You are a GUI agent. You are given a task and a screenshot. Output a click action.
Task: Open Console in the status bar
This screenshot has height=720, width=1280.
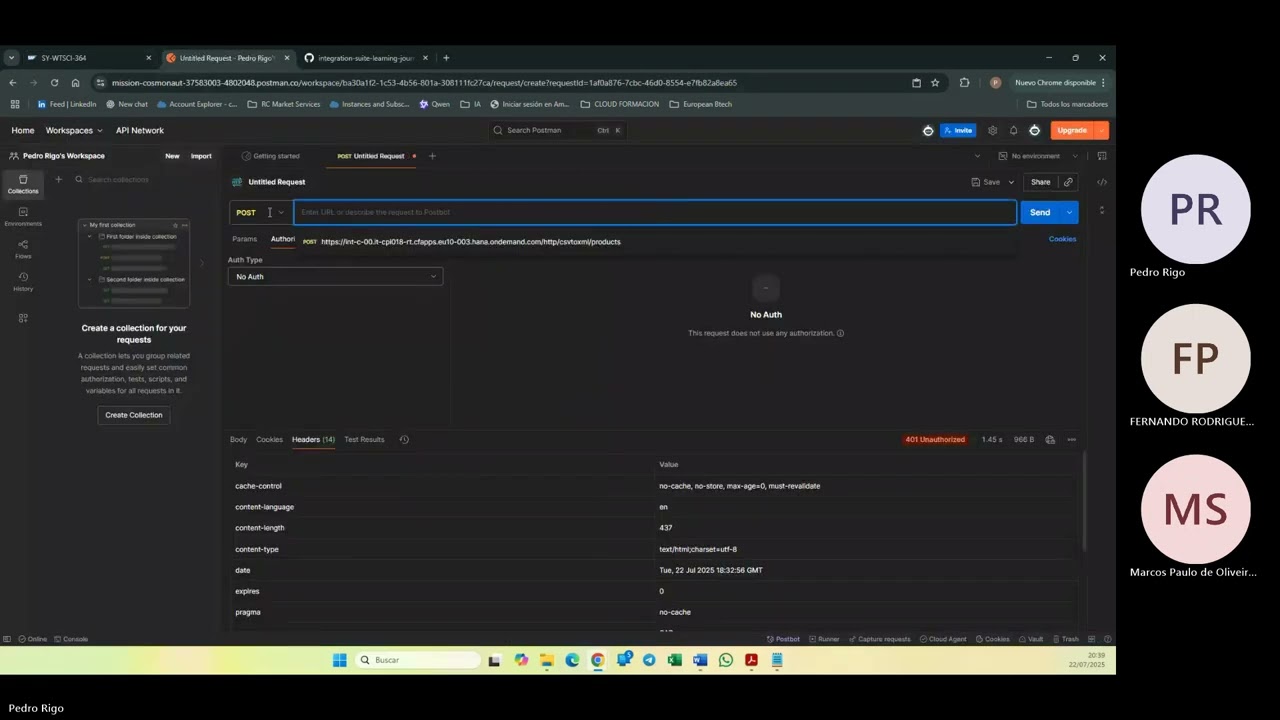[x=72, y=639]
